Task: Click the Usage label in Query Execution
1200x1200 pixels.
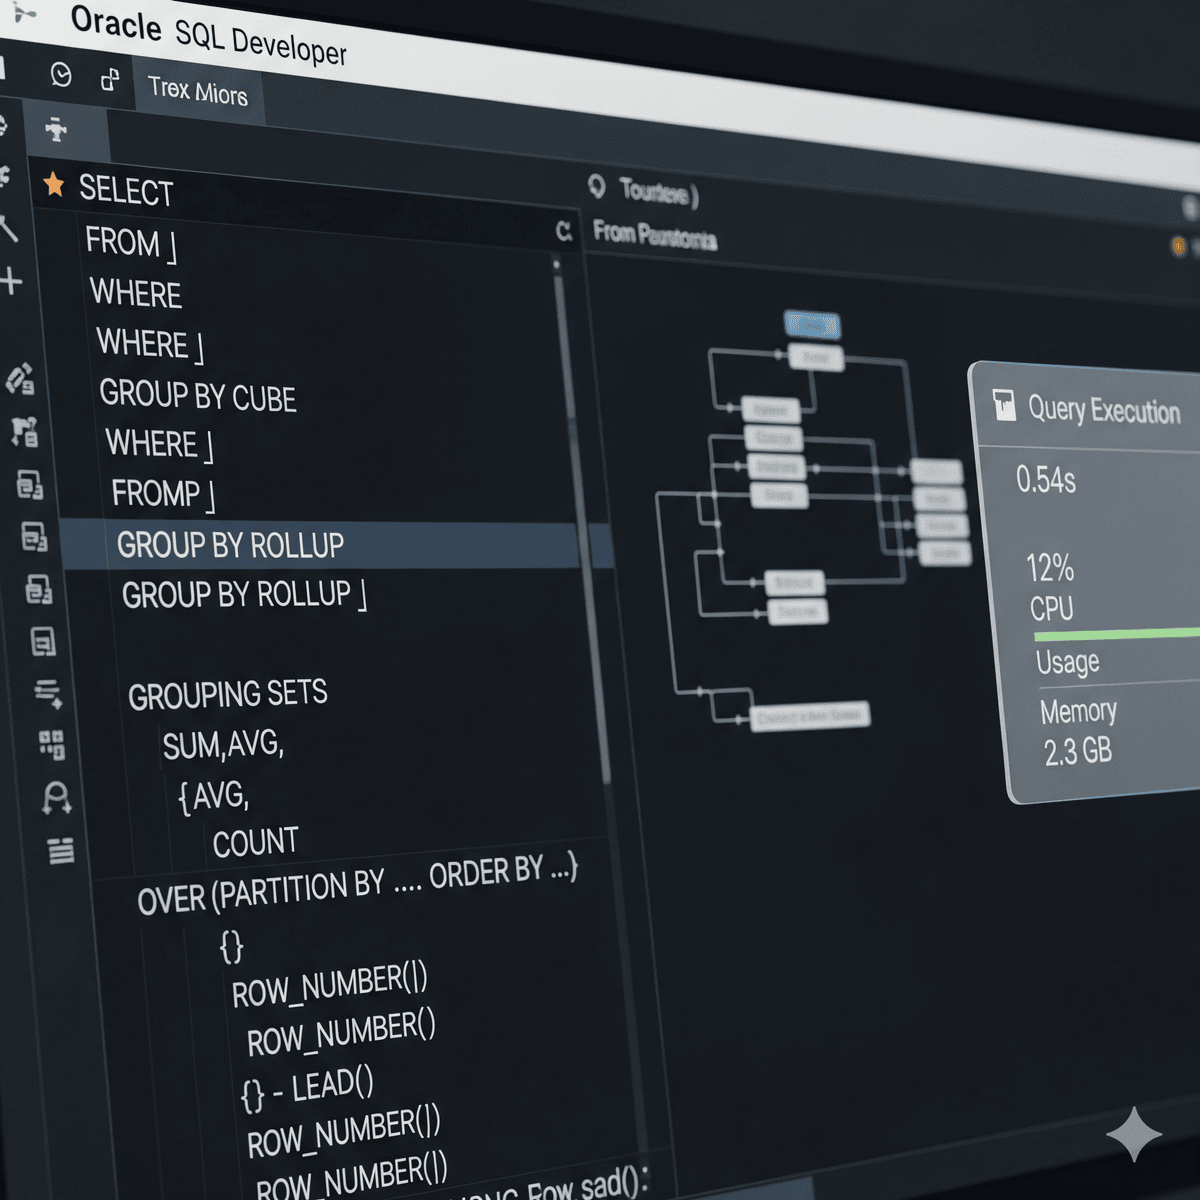Action: [x=1068, y=662]
